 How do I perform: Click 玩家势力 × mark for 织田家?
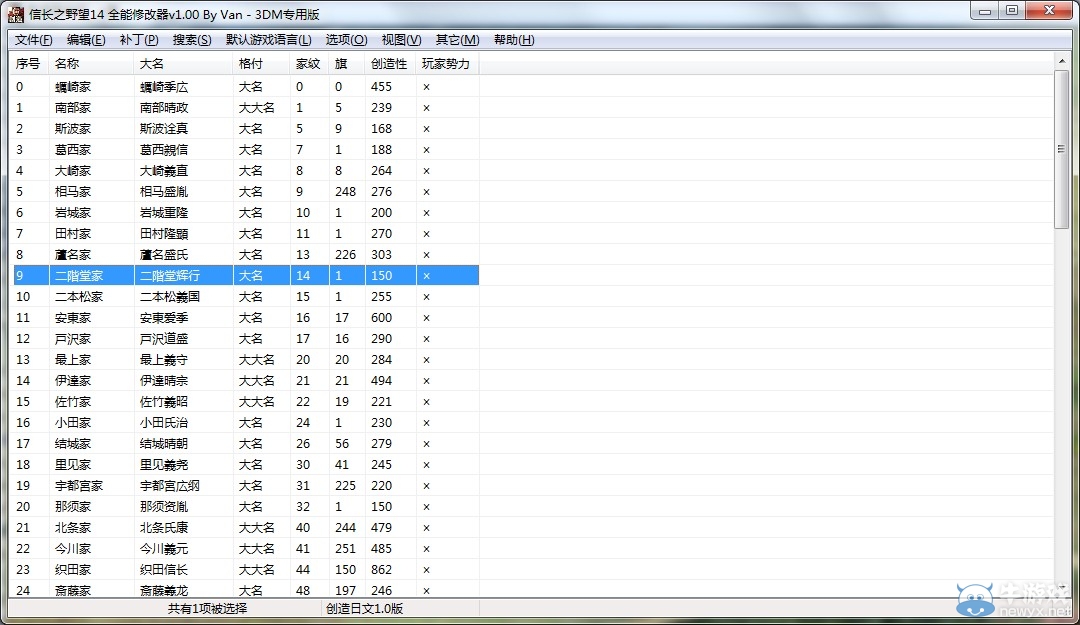coord(426,570)
